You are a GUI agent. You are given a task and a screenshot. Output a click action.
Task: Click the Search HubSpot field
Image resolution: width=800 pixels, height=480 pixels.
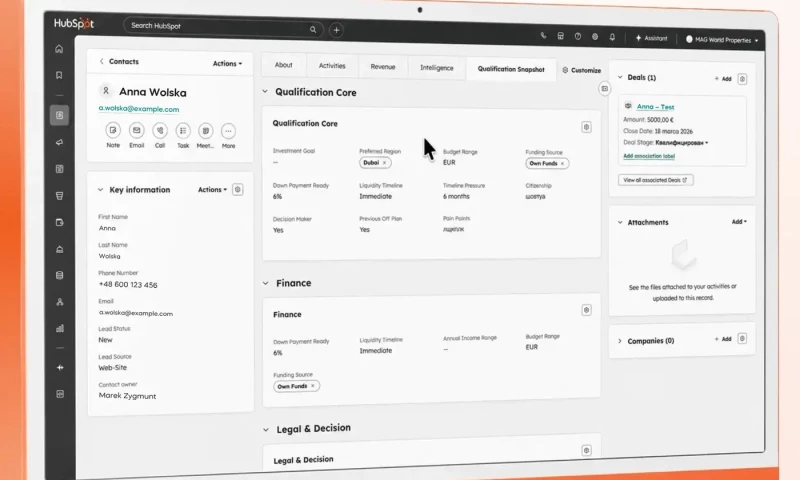click(223, 28)
